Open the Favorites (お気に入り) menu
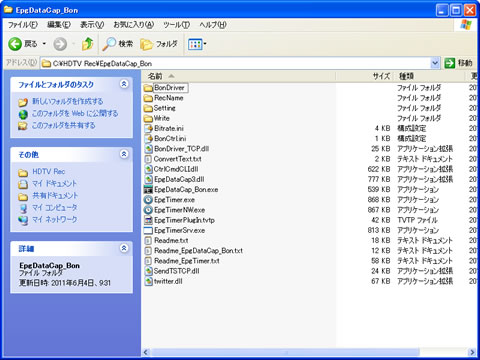Screen dimensions: 480x360 point(133,25)
